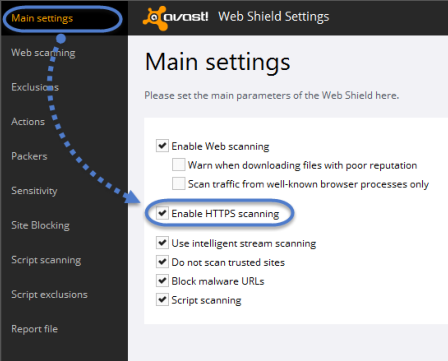The height and width of the screenshot is (361, 448).
Task: Toggle Block malware URLs checkbox
Action: tap(162, 281)
